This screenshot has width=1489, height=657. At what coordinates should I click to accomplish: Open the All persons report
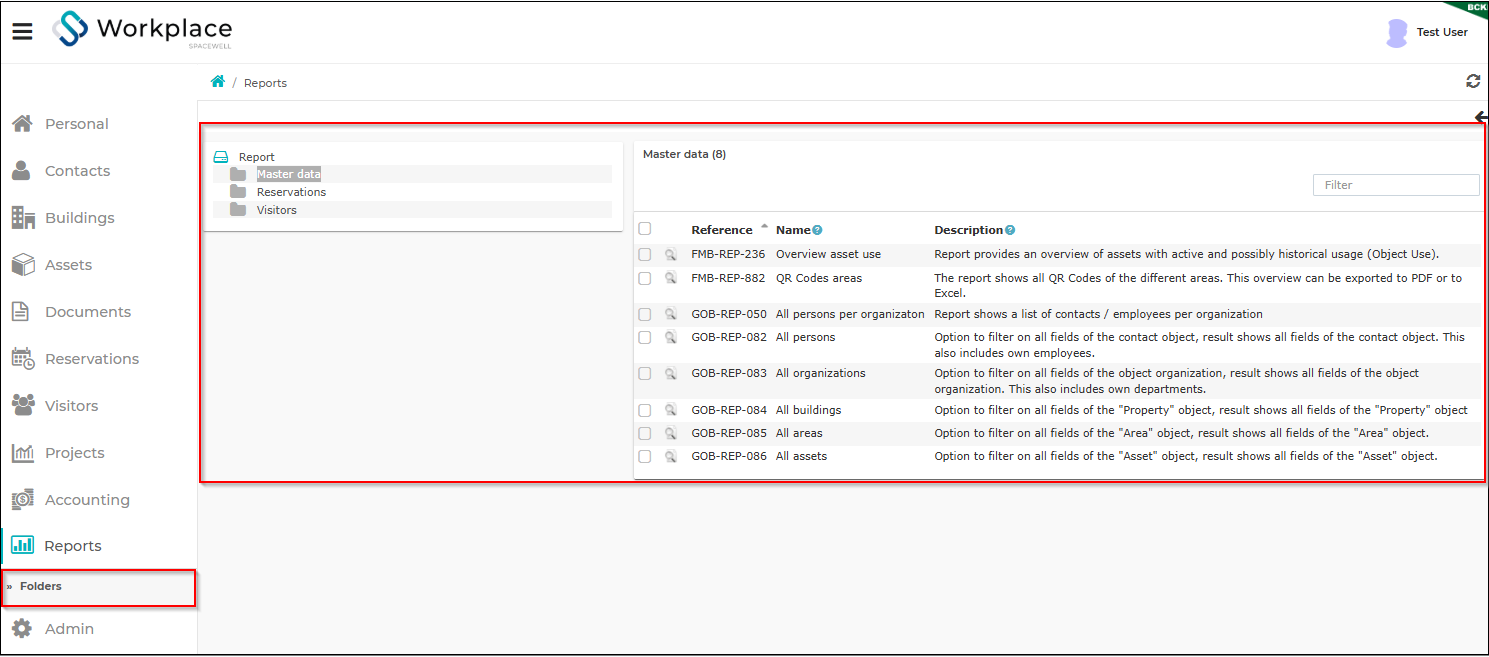(x=805, y=337)
